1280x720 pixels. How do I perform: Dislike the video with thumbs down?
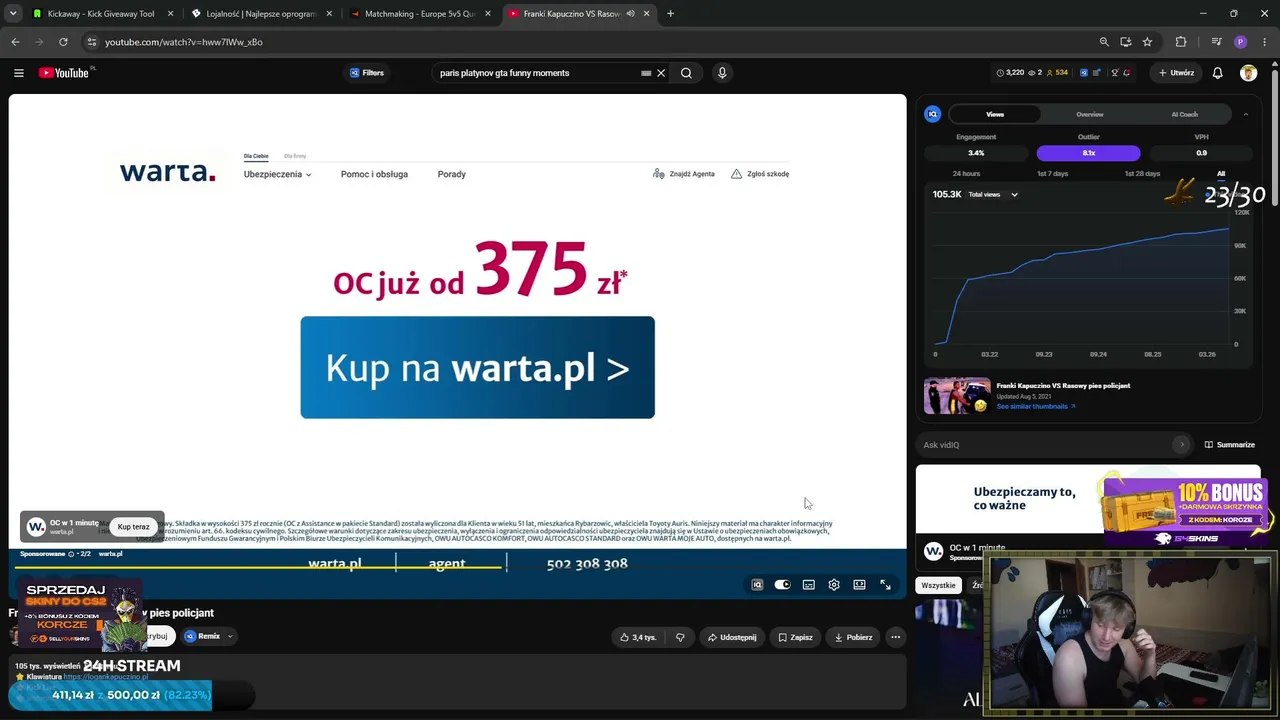point(680,637)
